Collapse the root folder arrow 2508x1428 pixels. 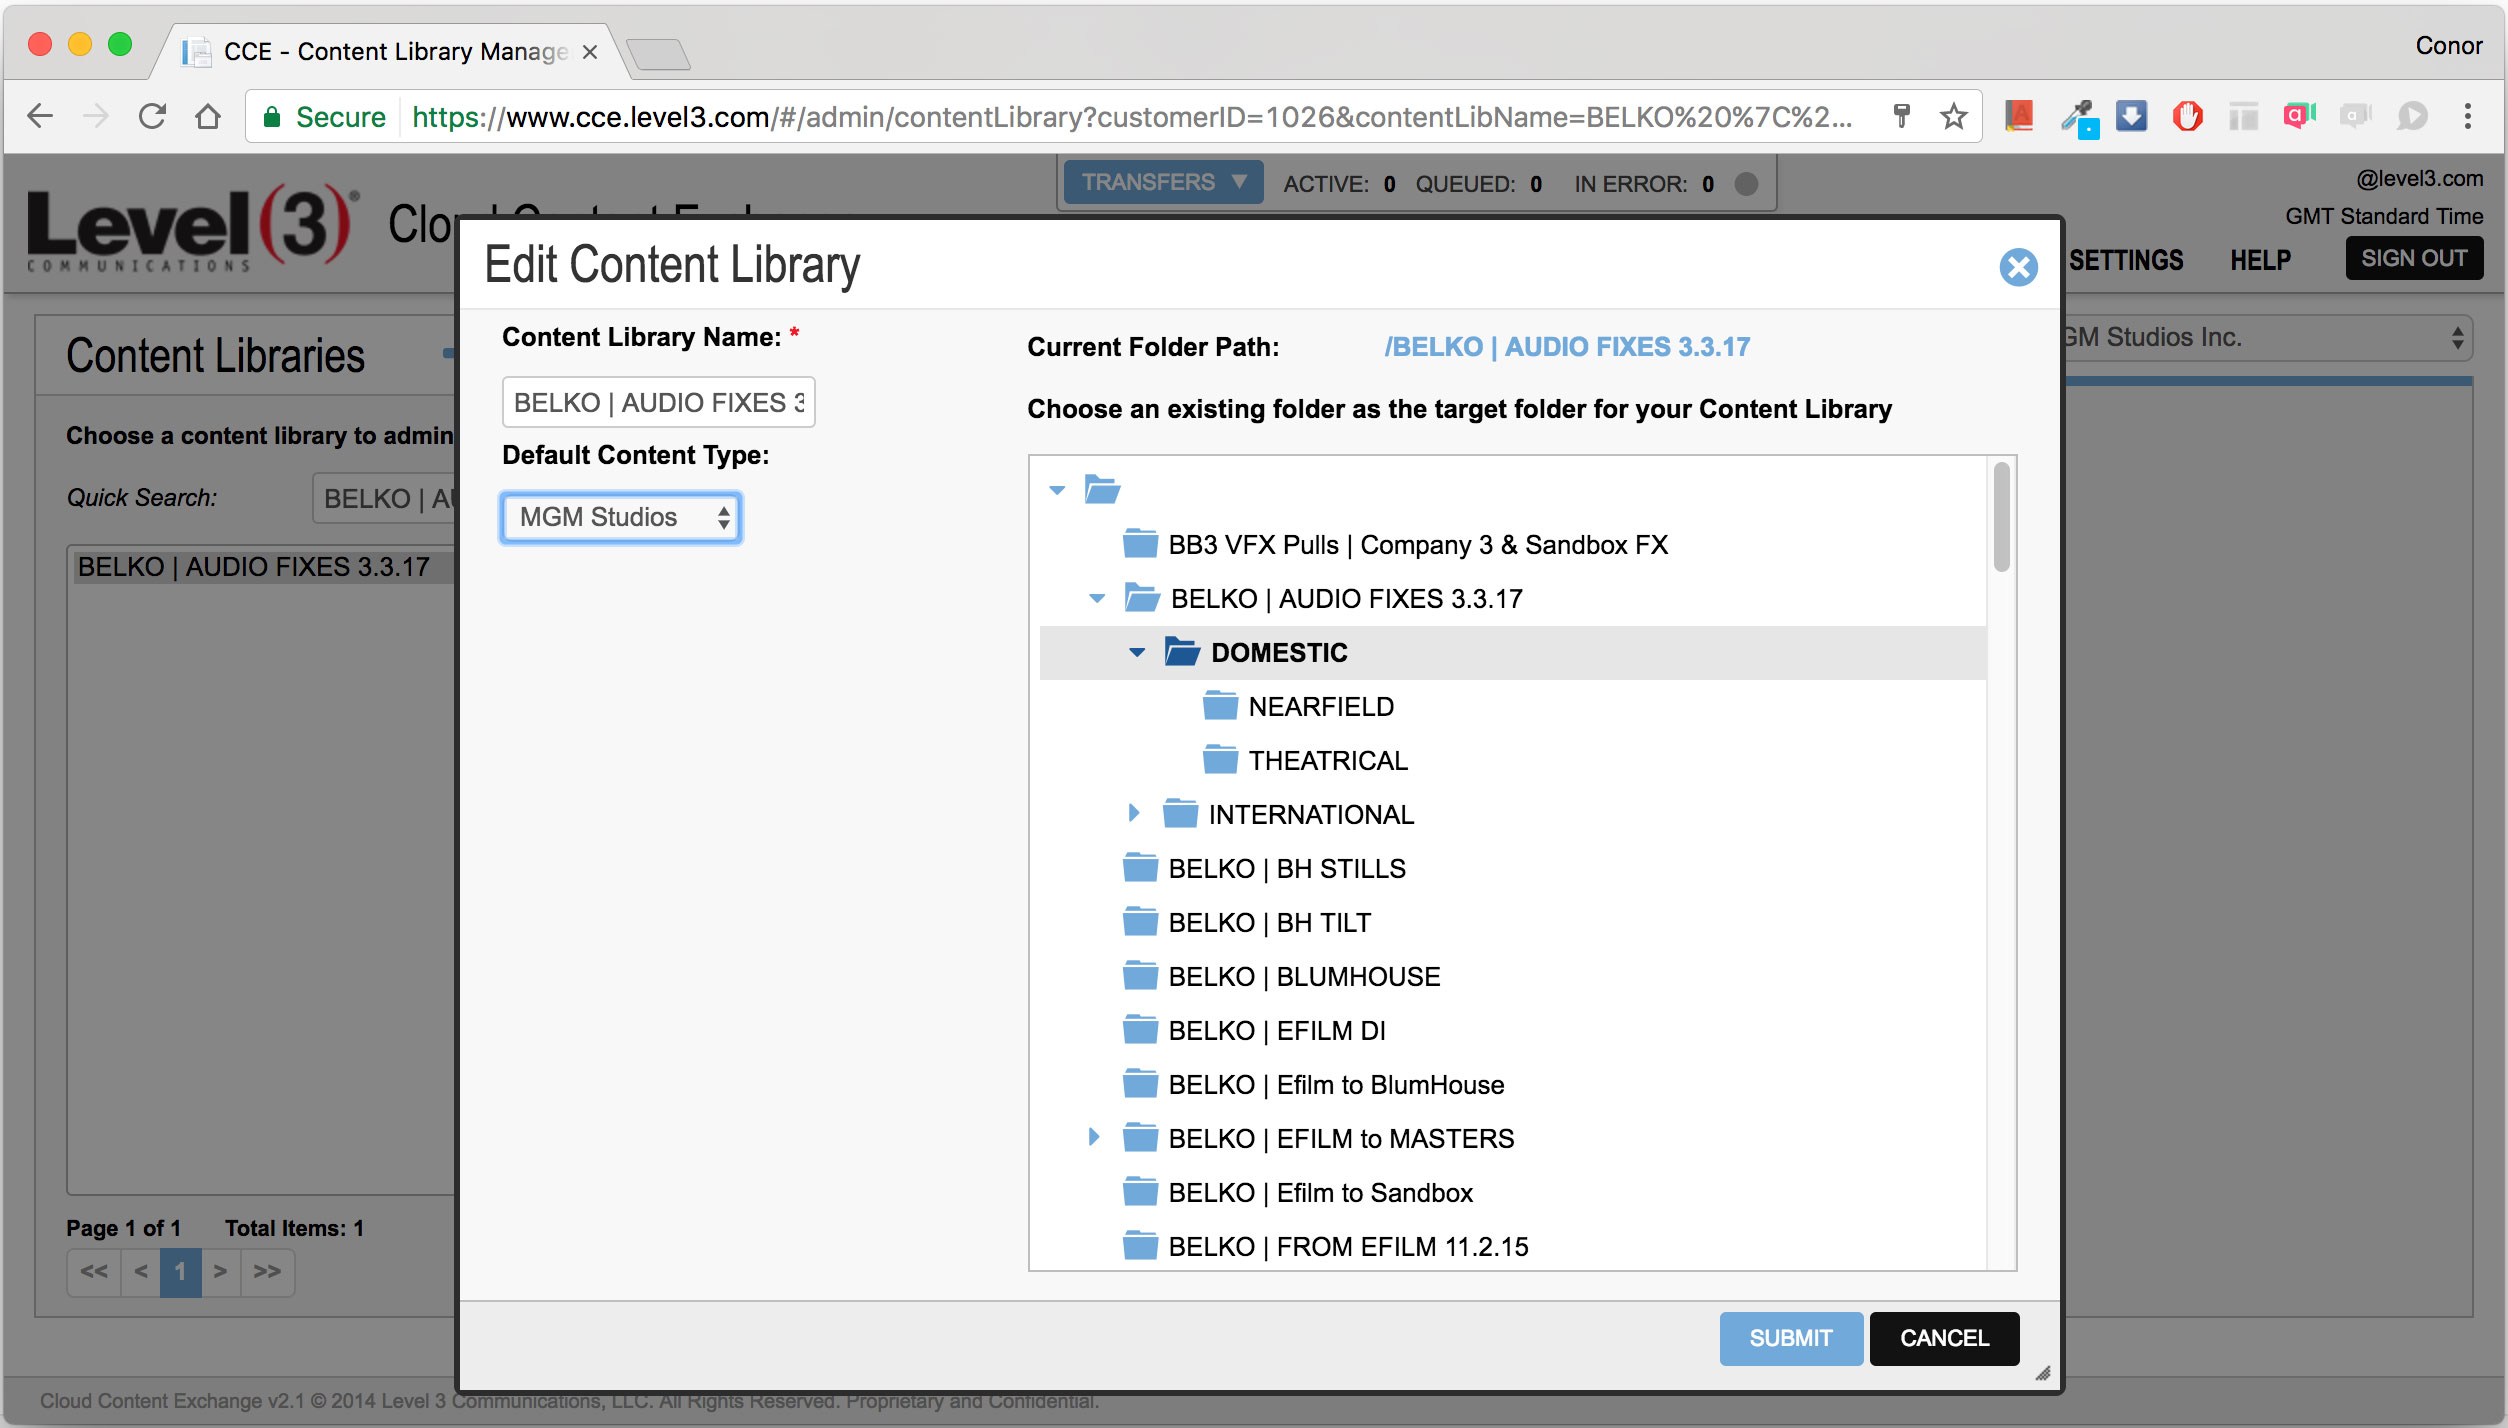pyautogui.click(x=1057, y=490)
